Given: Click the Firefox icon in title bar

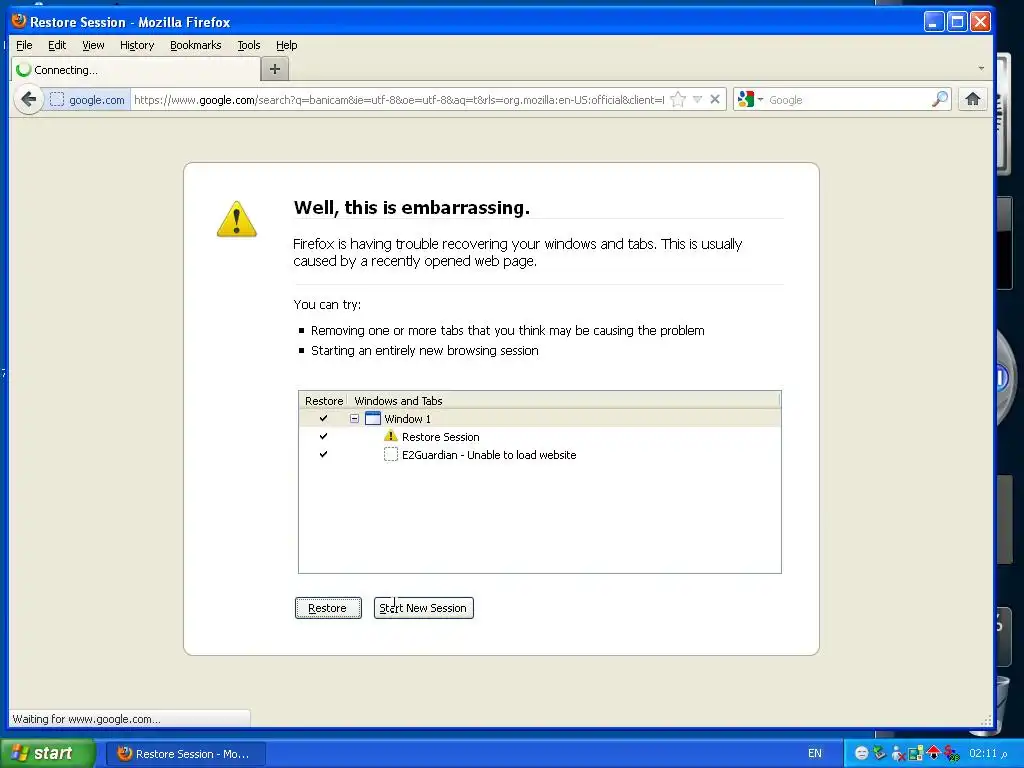Looking at the screenshot, I should point(19,21).
